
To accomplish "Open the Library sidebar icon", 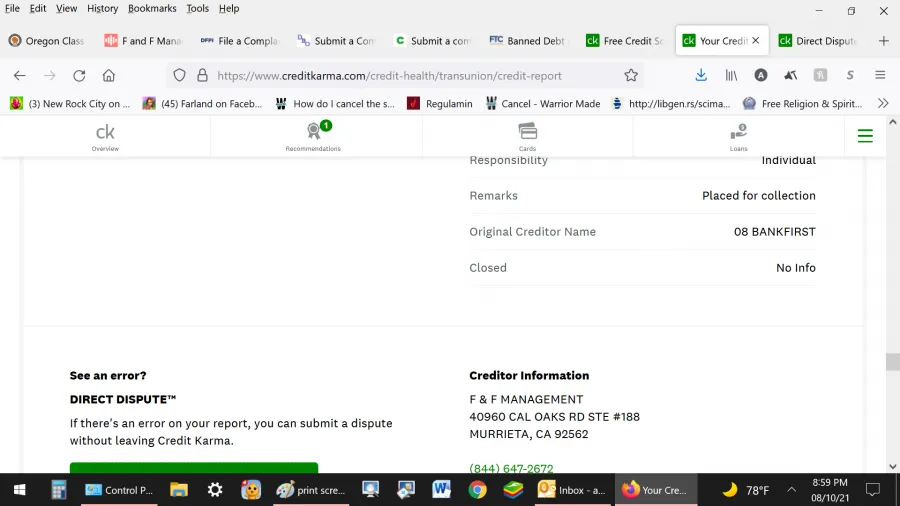I will point(731,75).
